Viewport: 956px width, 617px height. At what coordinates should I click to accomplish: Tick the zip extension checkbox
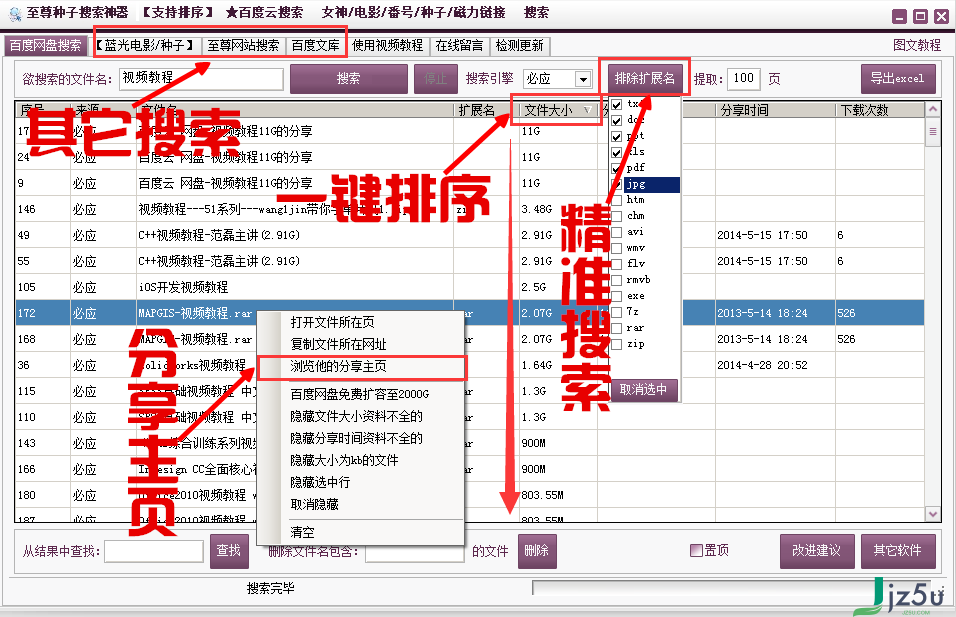(616, 344)
